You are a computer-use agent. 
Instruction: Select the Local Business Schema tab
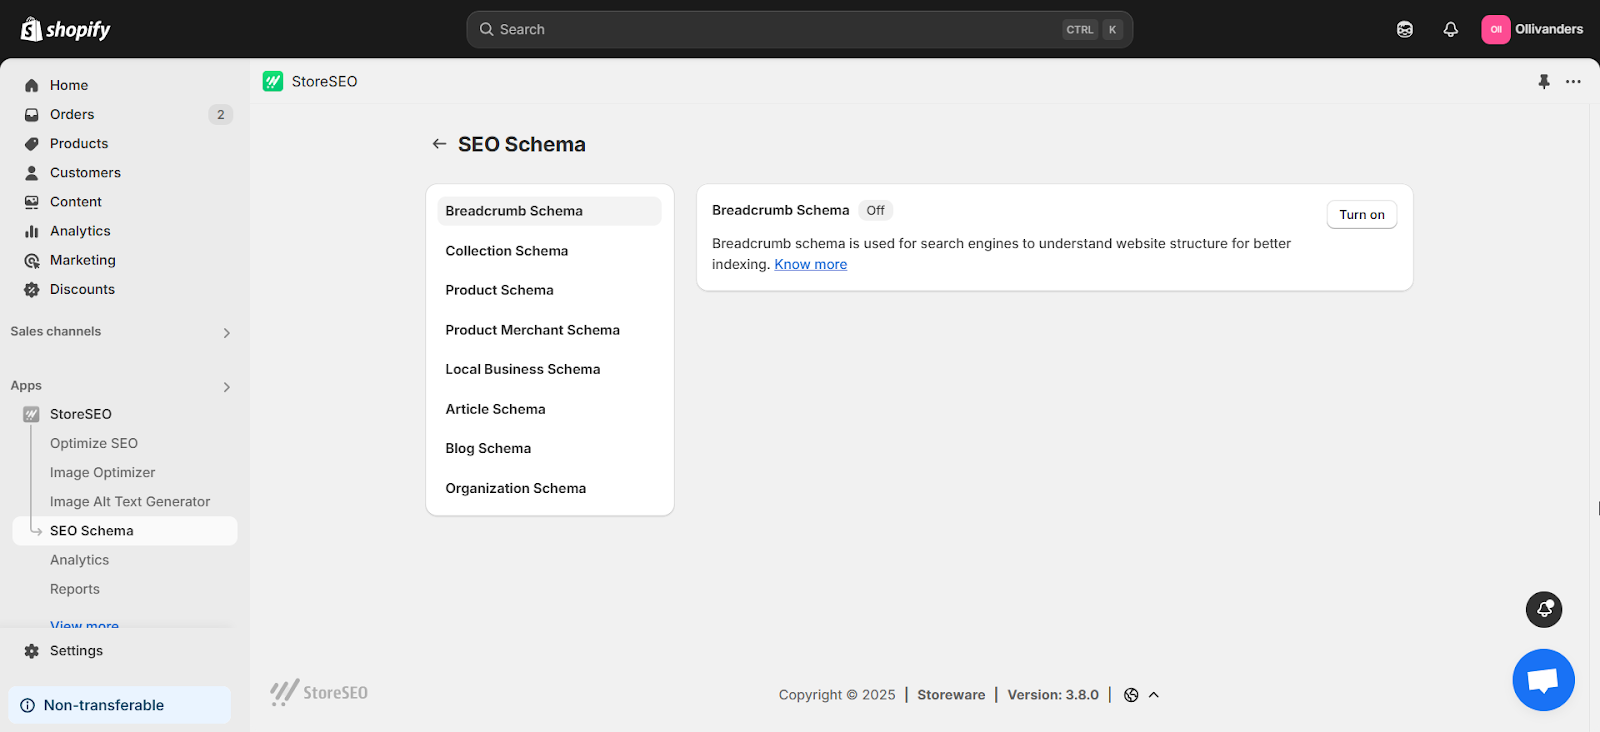coord(549,369)
